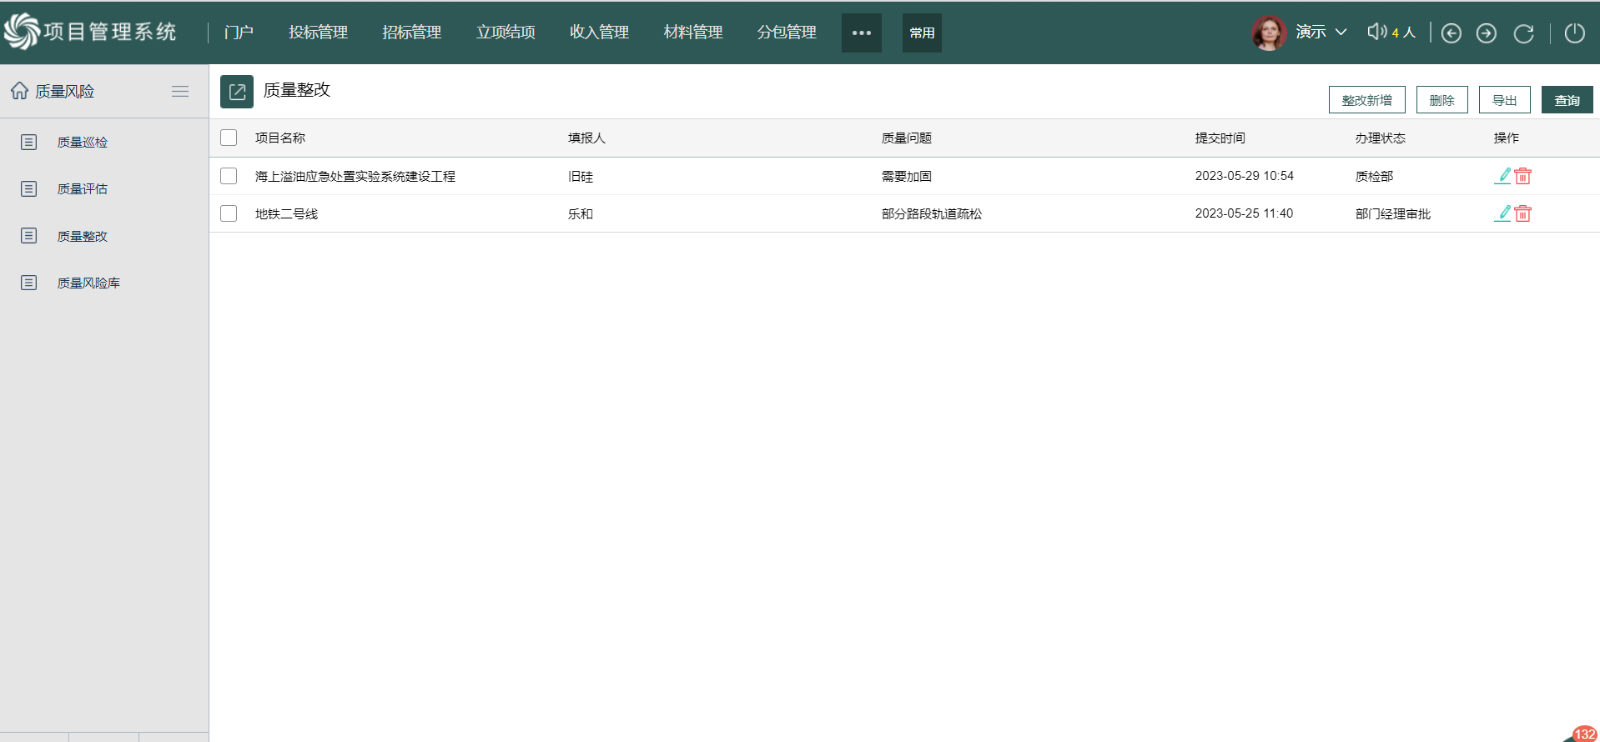
Task: Click the 提交时间 column header
Action: click(x=1220, y=138)
